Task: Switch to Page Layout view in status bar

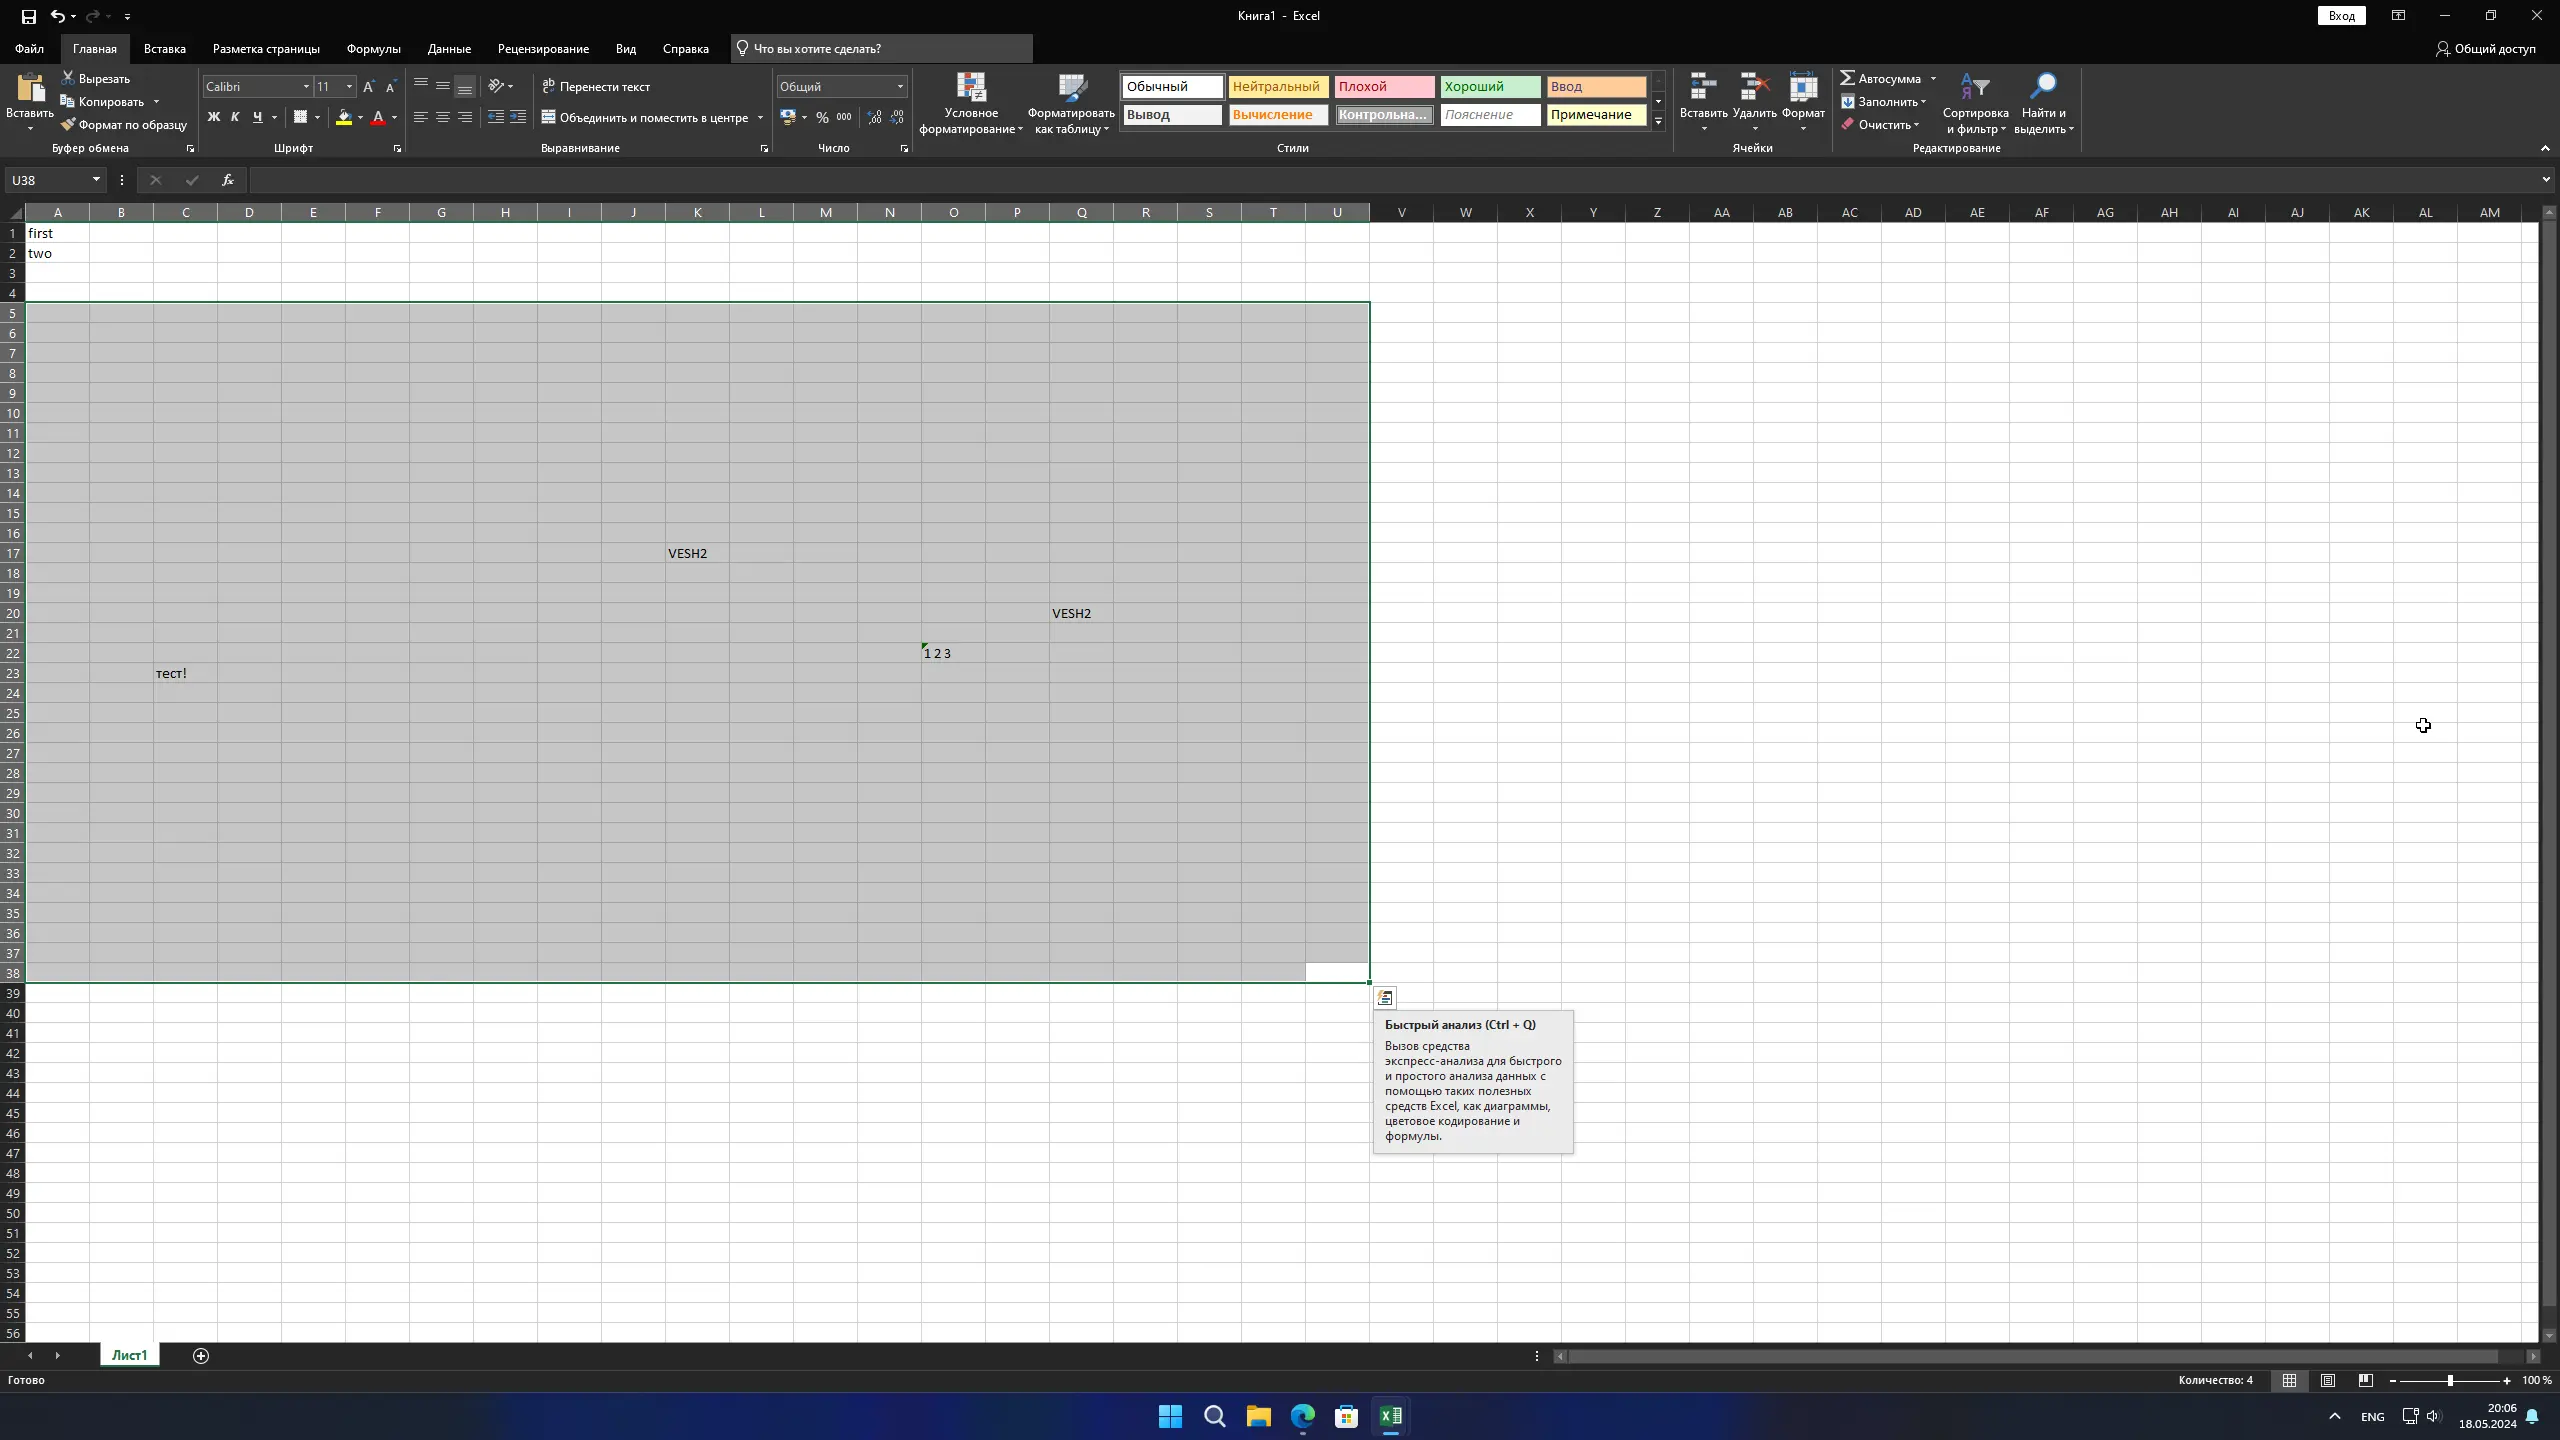Action: click(x=2327, y=1380)
